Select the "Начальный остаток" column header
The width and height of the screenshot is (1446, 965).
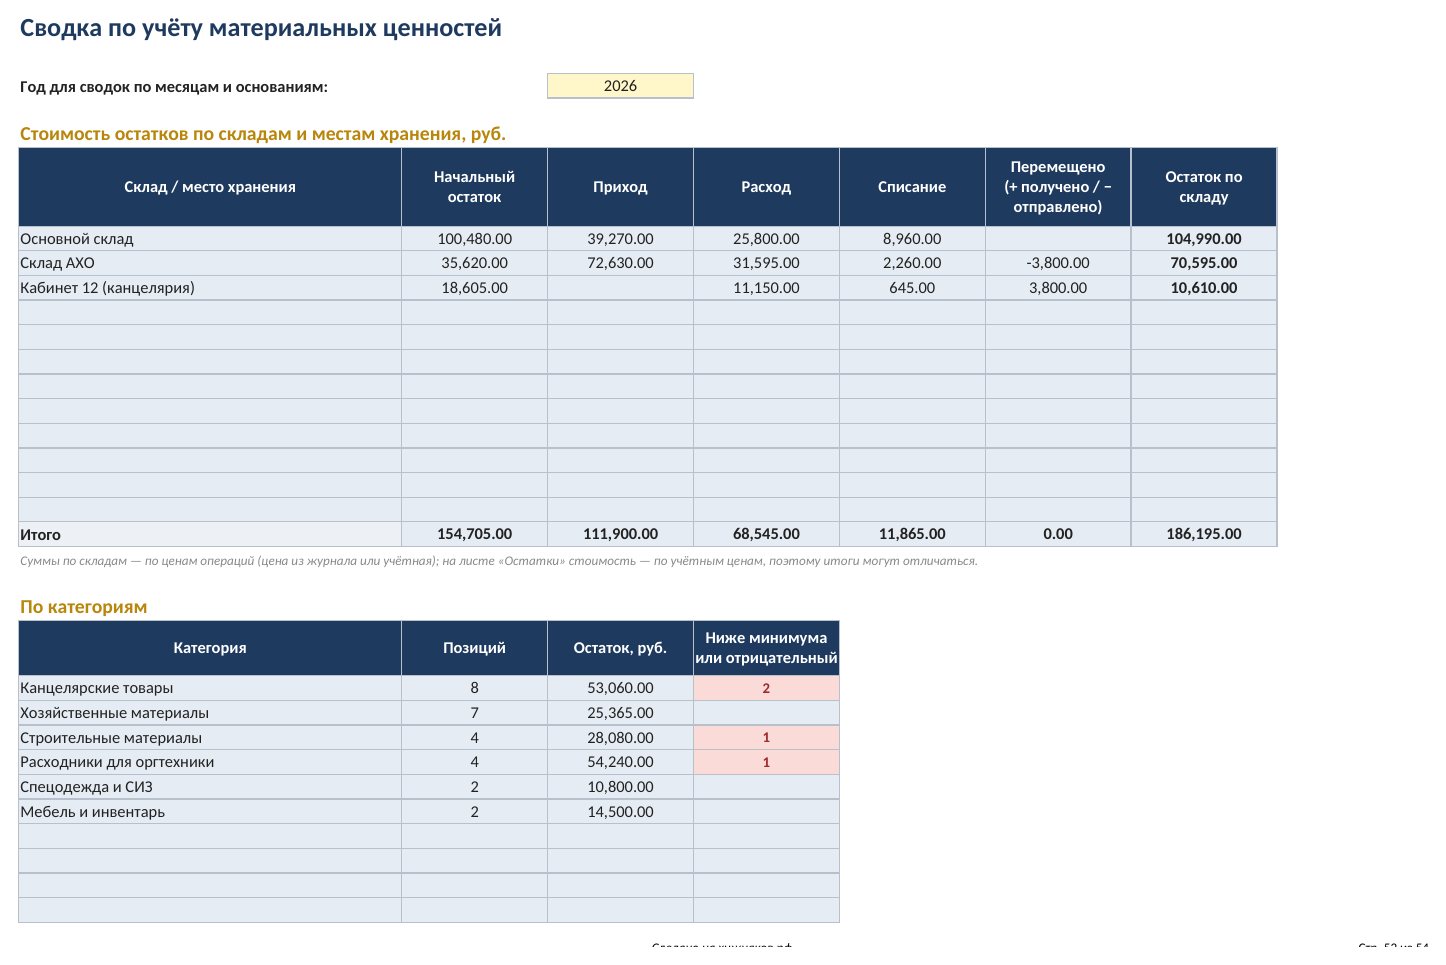pos(474,187)
